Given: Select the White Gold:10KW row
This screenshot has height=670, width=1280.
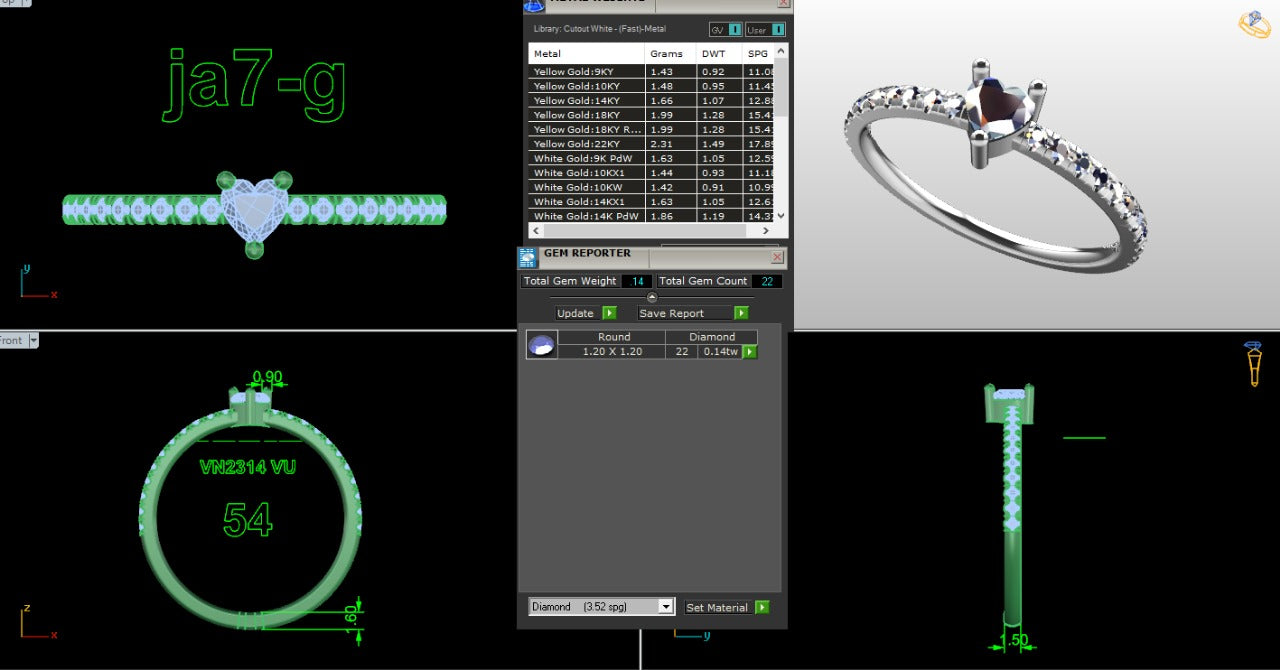Looking at the screenshot, I should pyautogui.click(x=652, y=187).
